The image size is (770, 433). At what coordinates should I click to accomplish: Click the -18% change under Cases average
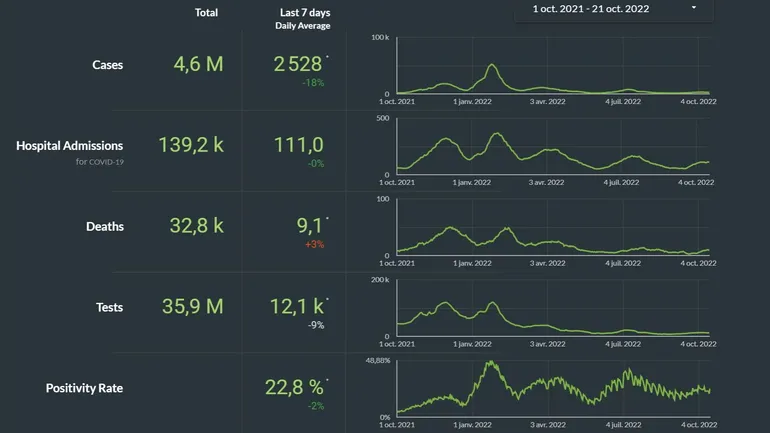pyautogui.click(x=314, y=84)
